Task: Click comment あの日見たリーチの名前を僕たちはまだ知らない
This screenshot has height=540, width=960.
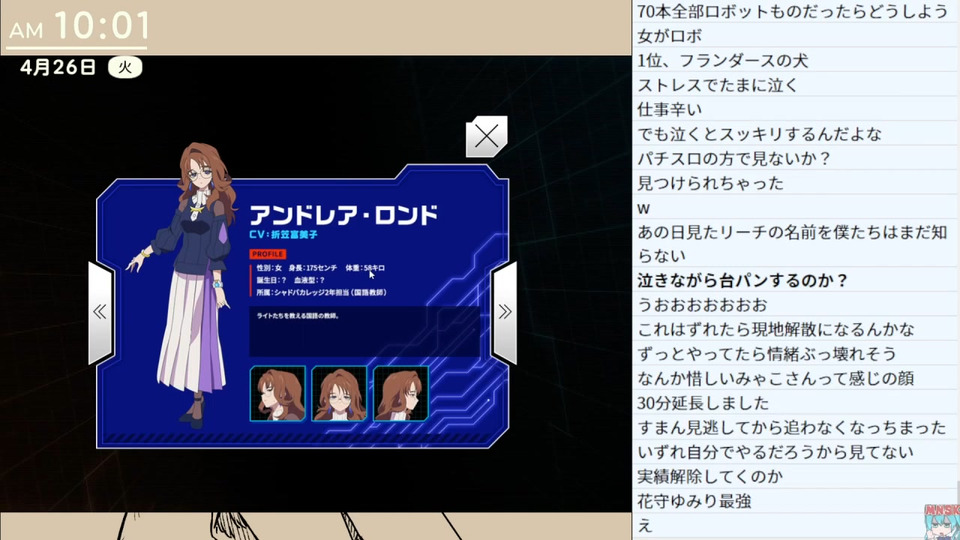Action: point(793,243)
